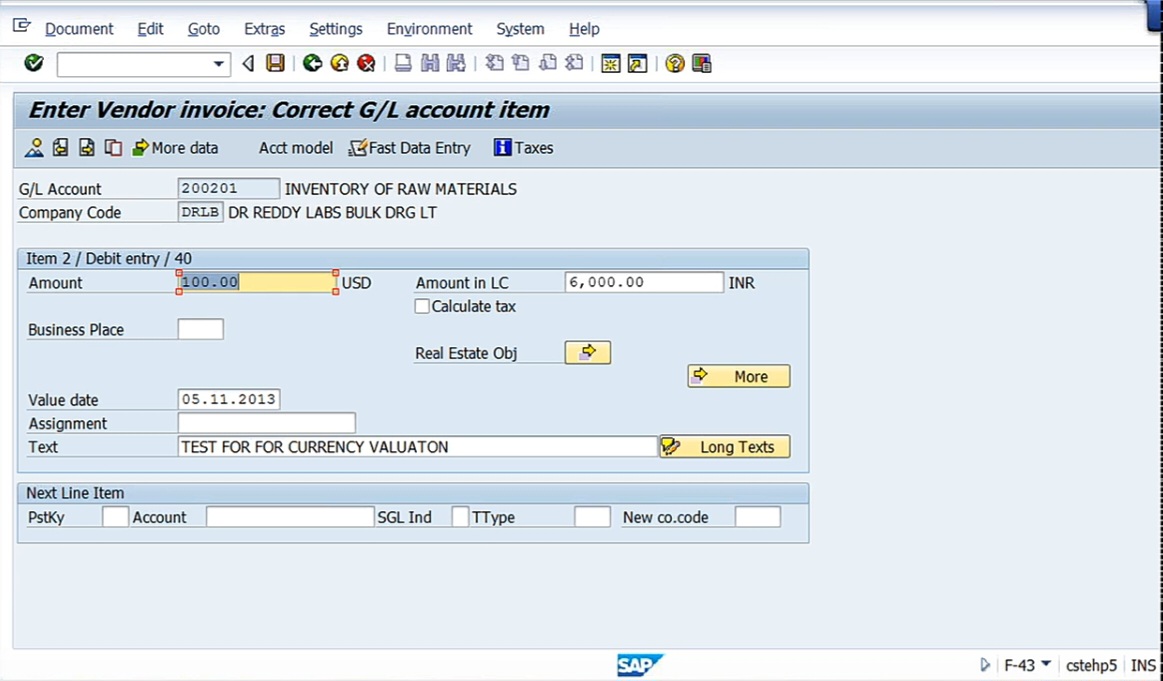Click the Amount in LC field
This screenshot has height=681, width=1163.
pyautogui.click(x=643, y=282)
